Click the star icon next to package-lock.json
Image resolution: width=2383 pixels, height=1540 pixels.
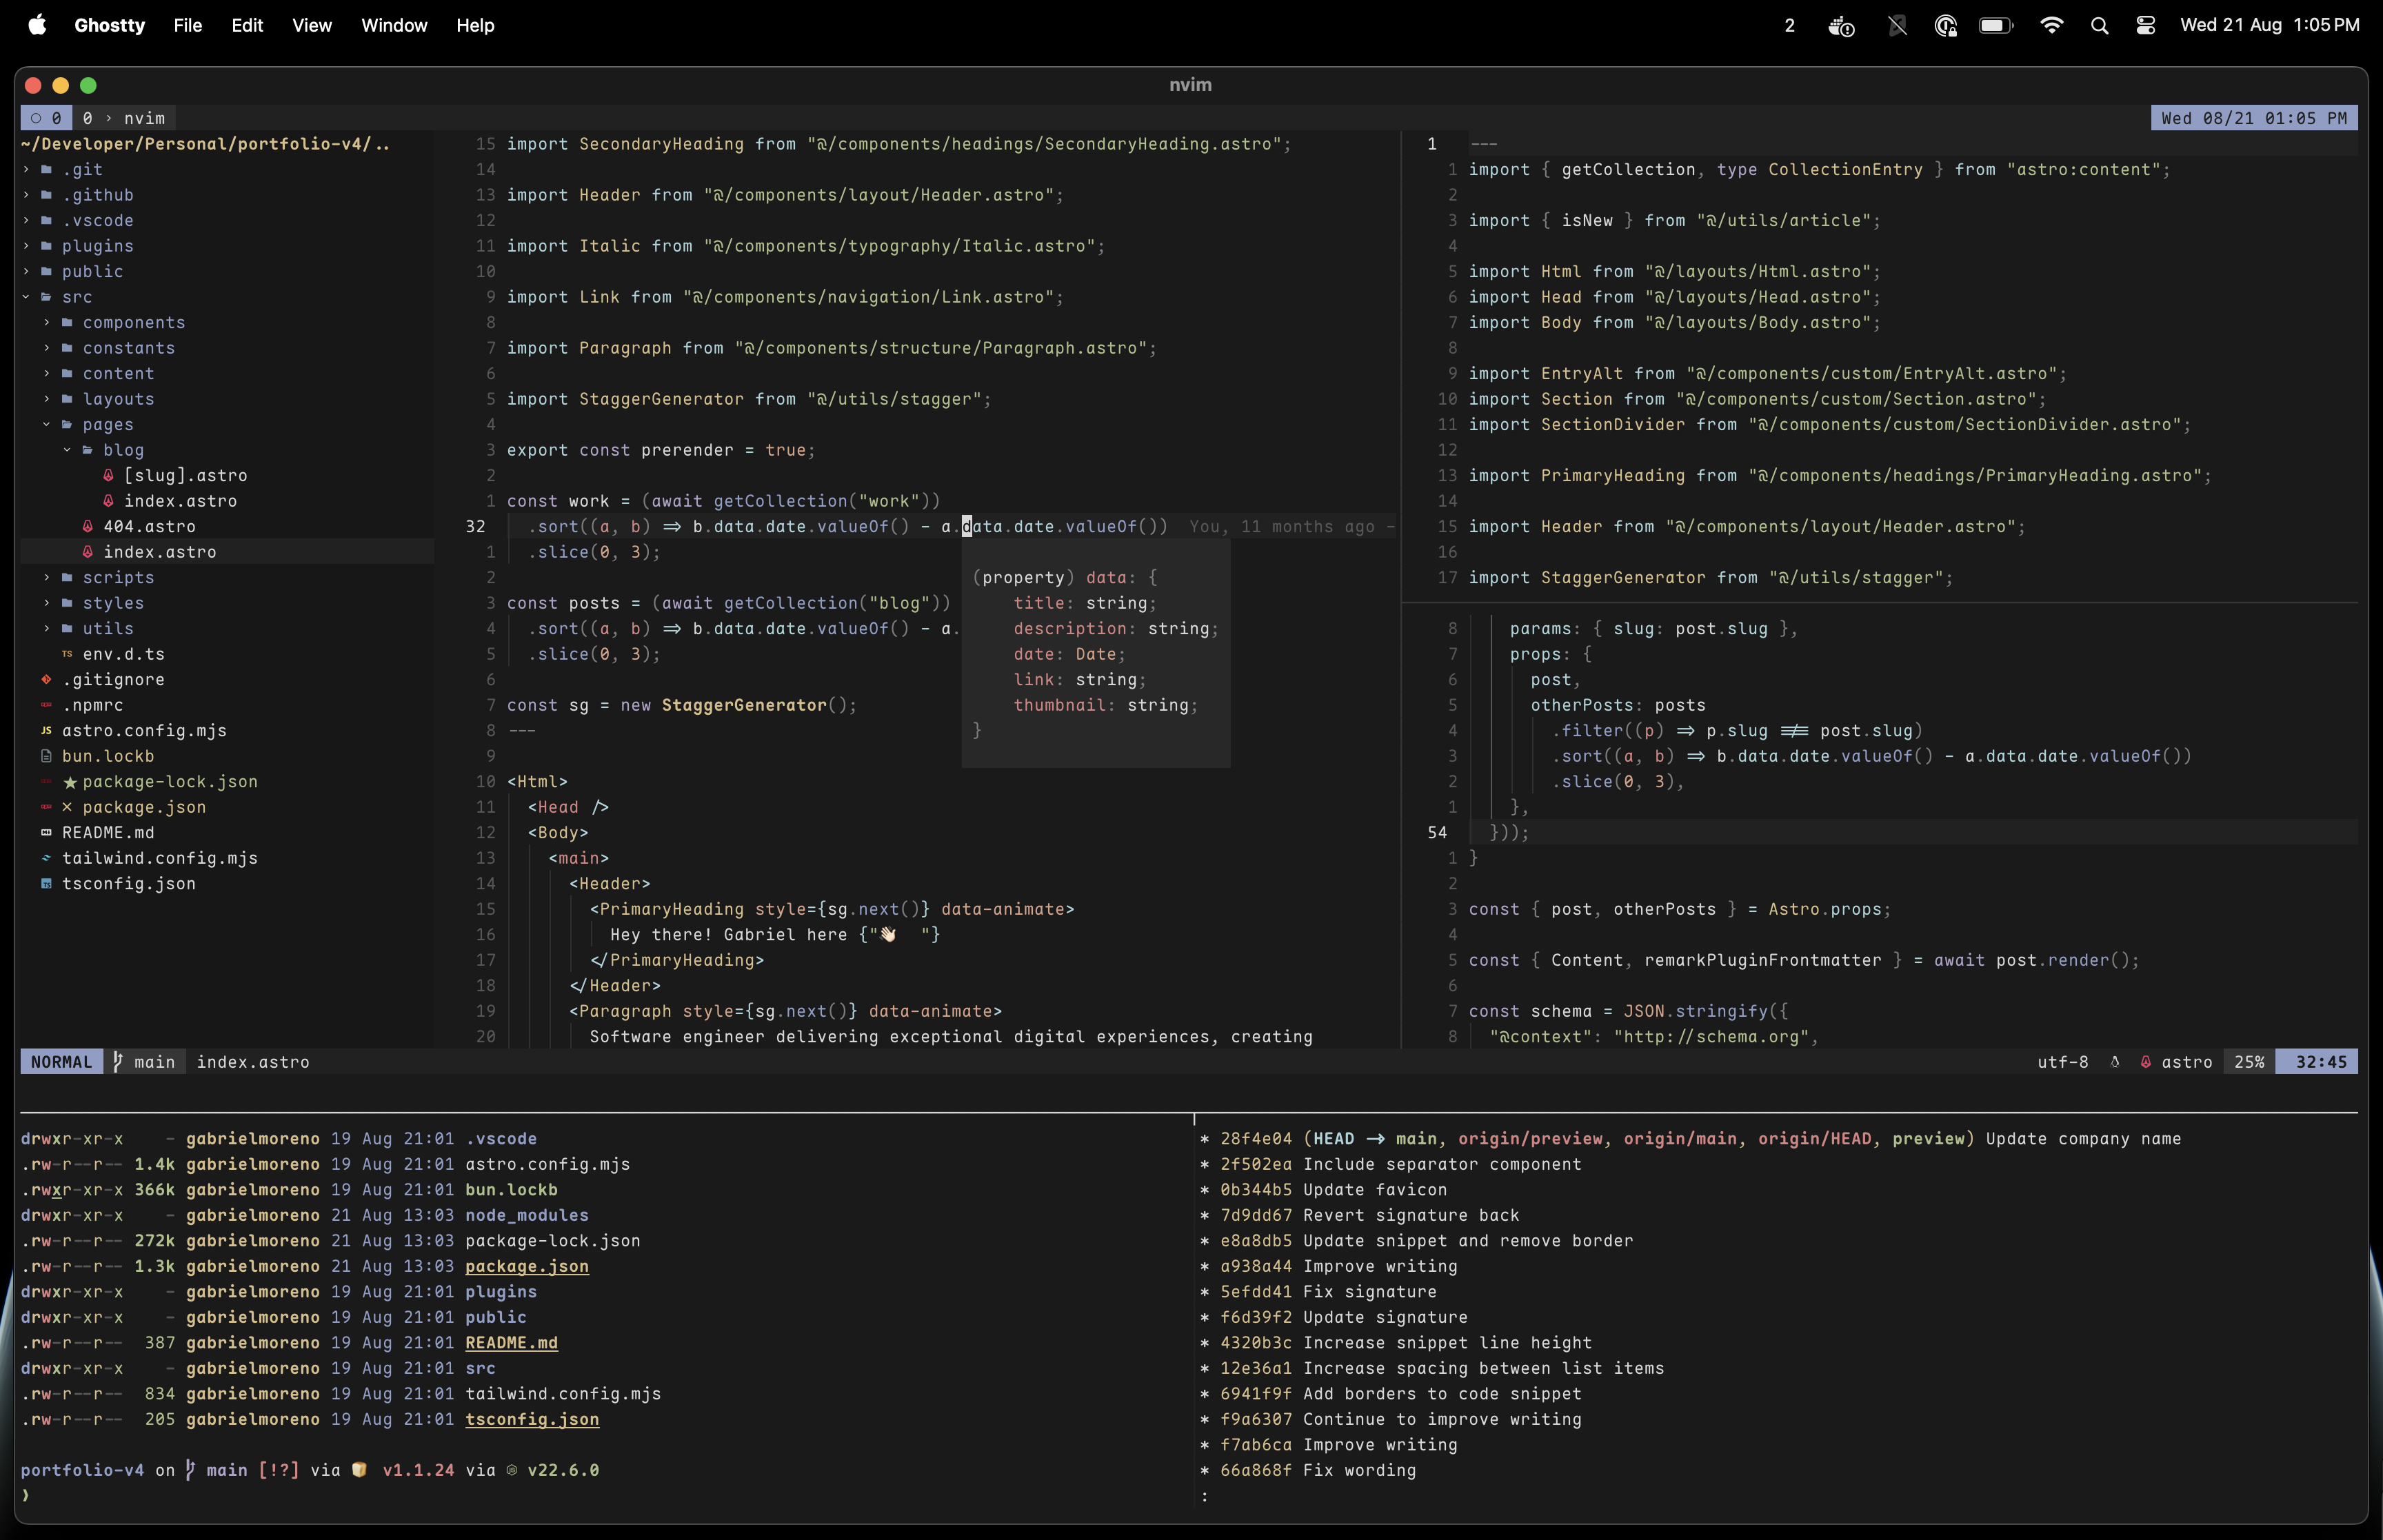coord(69,782)
